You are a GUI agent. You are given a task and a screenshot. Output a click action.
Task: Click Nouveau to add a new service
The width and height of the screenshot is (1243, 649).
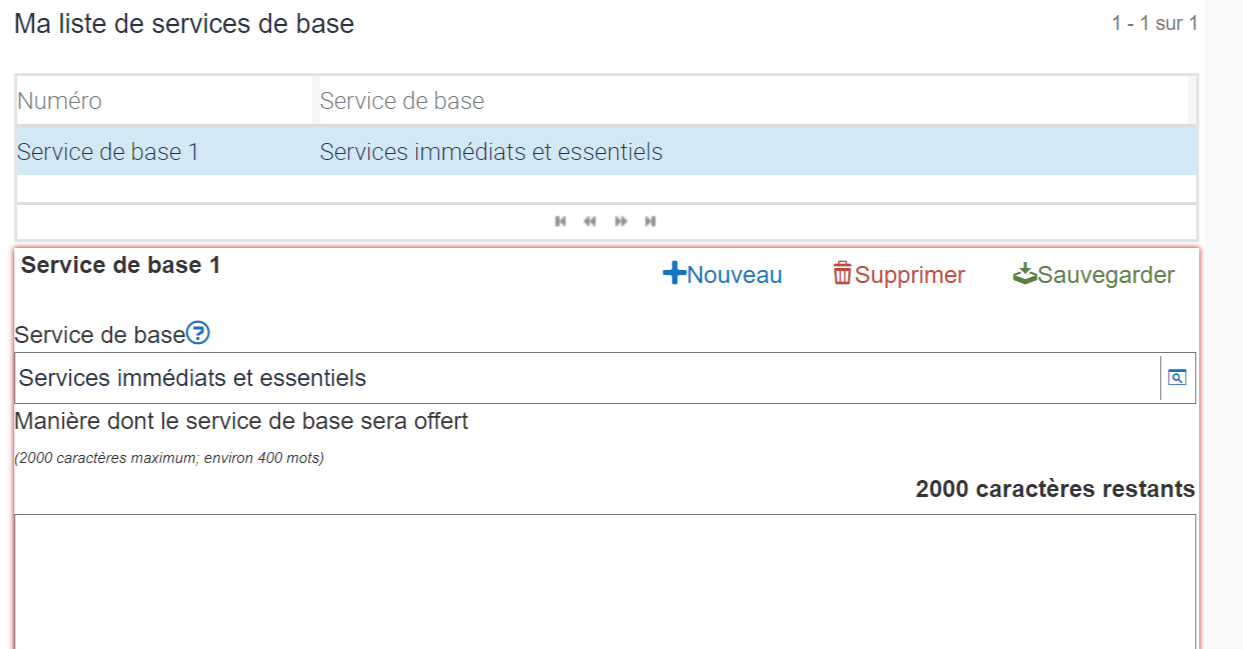coord(722,275)
